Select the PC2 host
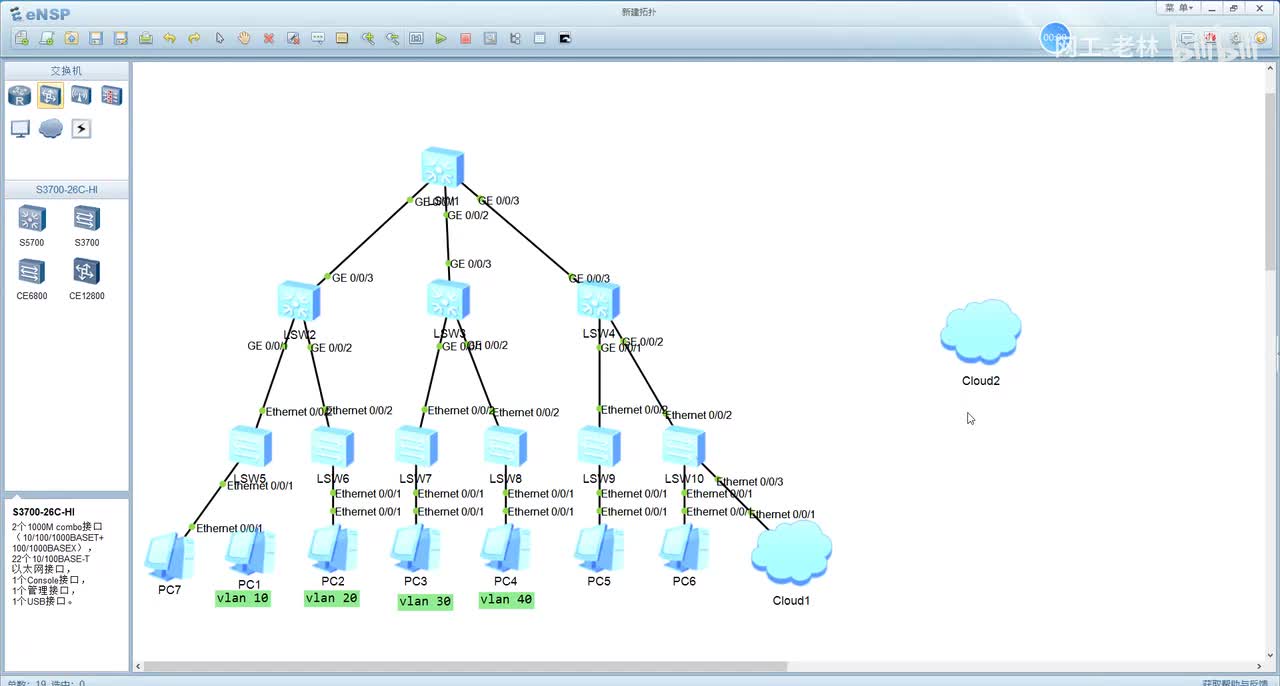Image resolution: width=1280 pixels, height=686 pixels. click(x=333, y=549)
